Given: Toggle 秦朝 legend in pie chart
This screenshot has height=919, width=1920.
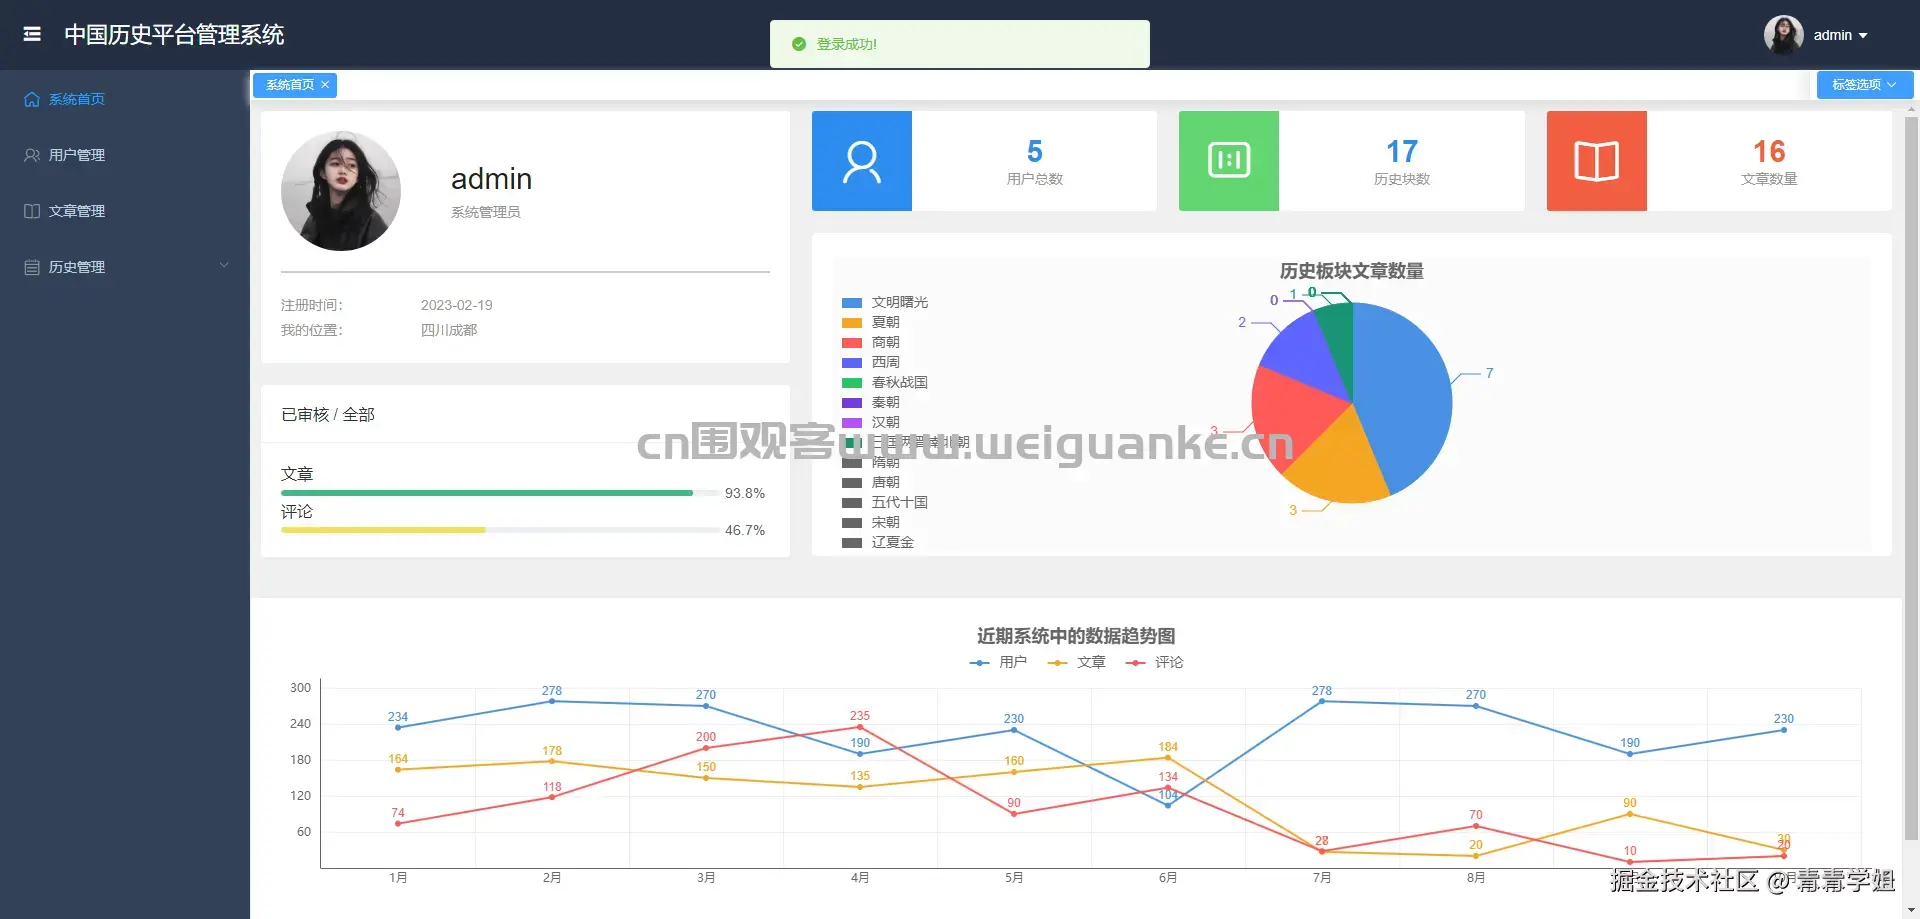Looking at the screenshot, I should 871,402.
